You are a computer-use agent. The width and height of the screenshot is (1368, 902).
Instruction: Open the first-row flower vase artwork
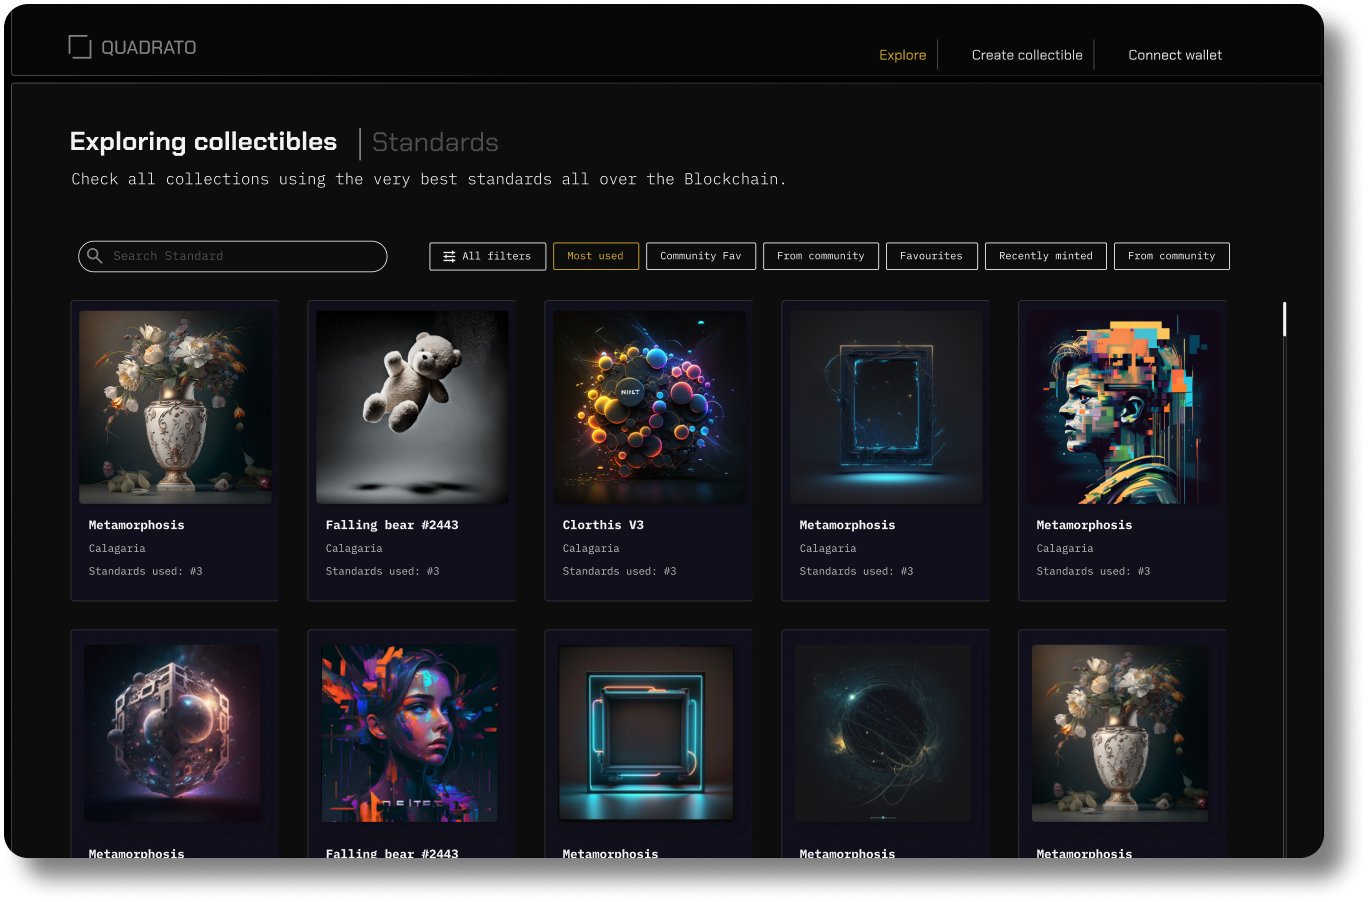(175, 407)
